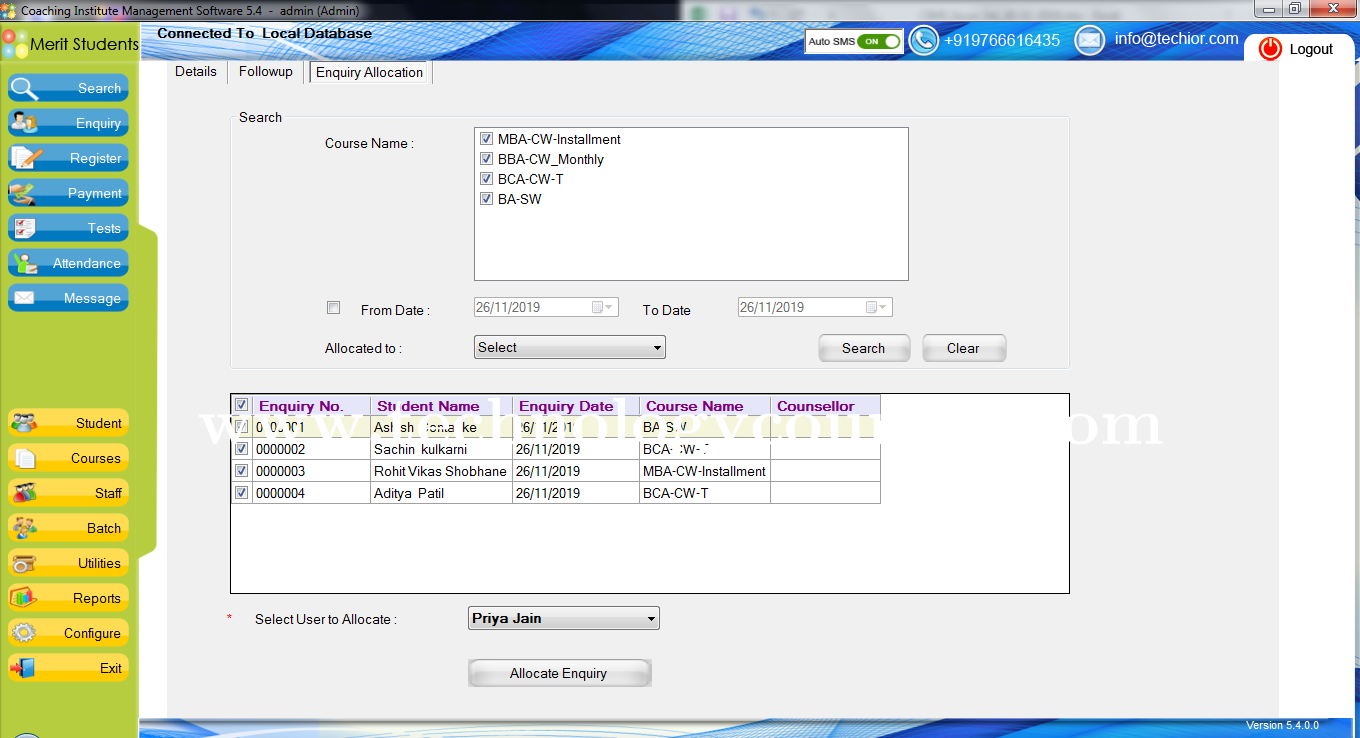Click the Enquiry people icon in sidebar

(24, 123)
